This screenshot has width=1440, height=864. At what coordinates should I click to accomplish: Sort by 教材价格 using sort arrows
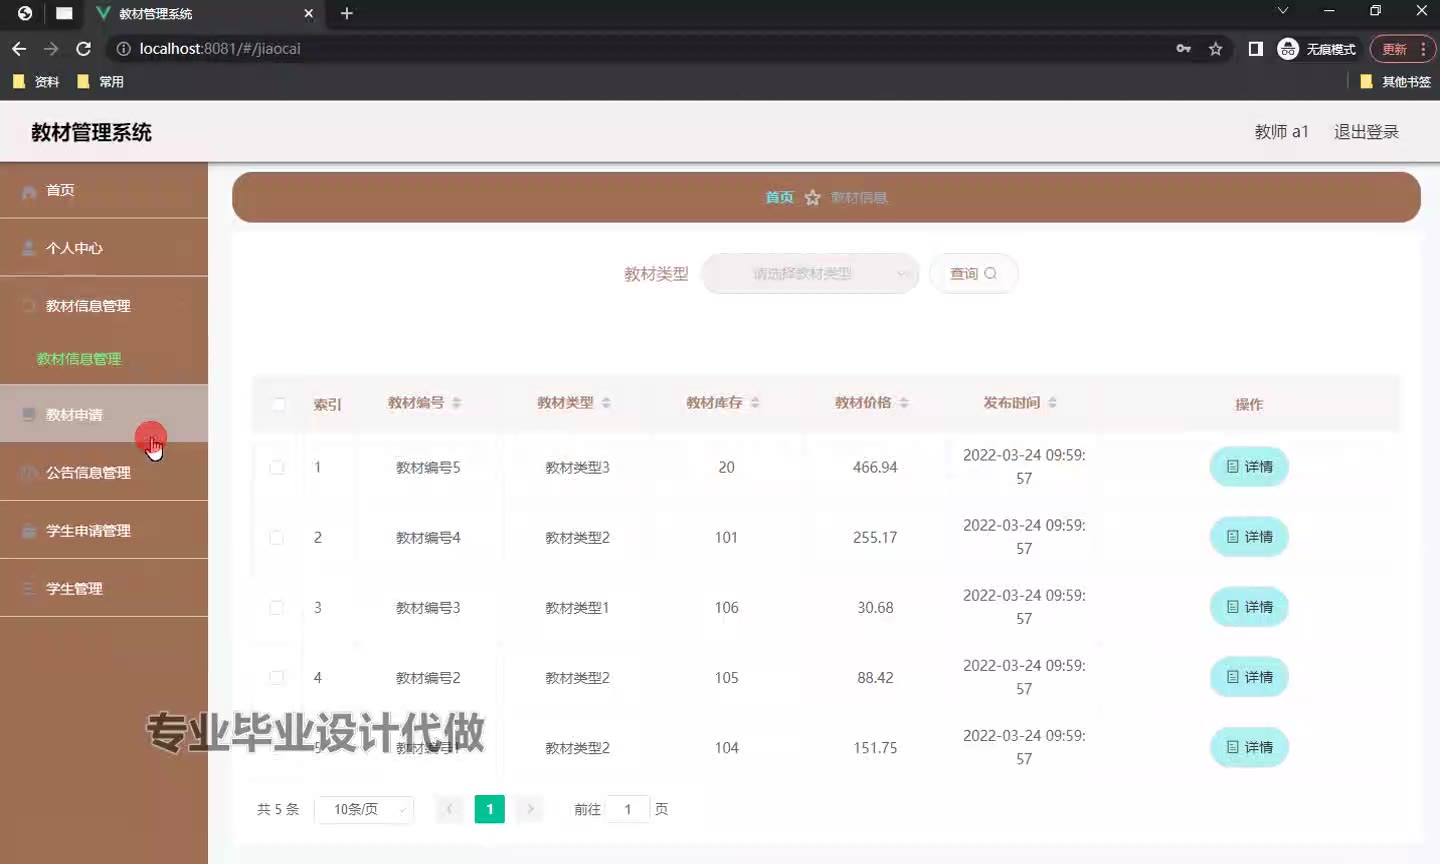point(904,403)
